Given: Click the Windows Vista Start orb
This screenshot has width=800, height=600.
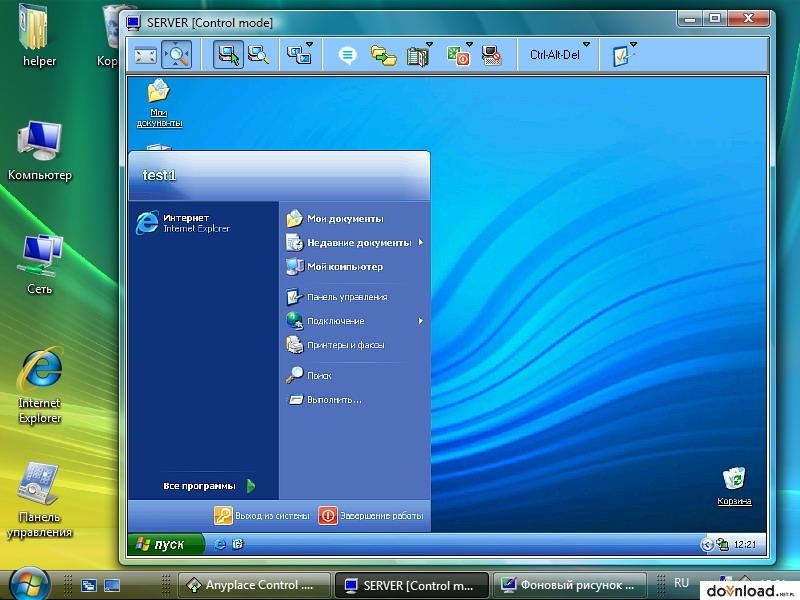Looking at the screenshot, I should 30,585.
